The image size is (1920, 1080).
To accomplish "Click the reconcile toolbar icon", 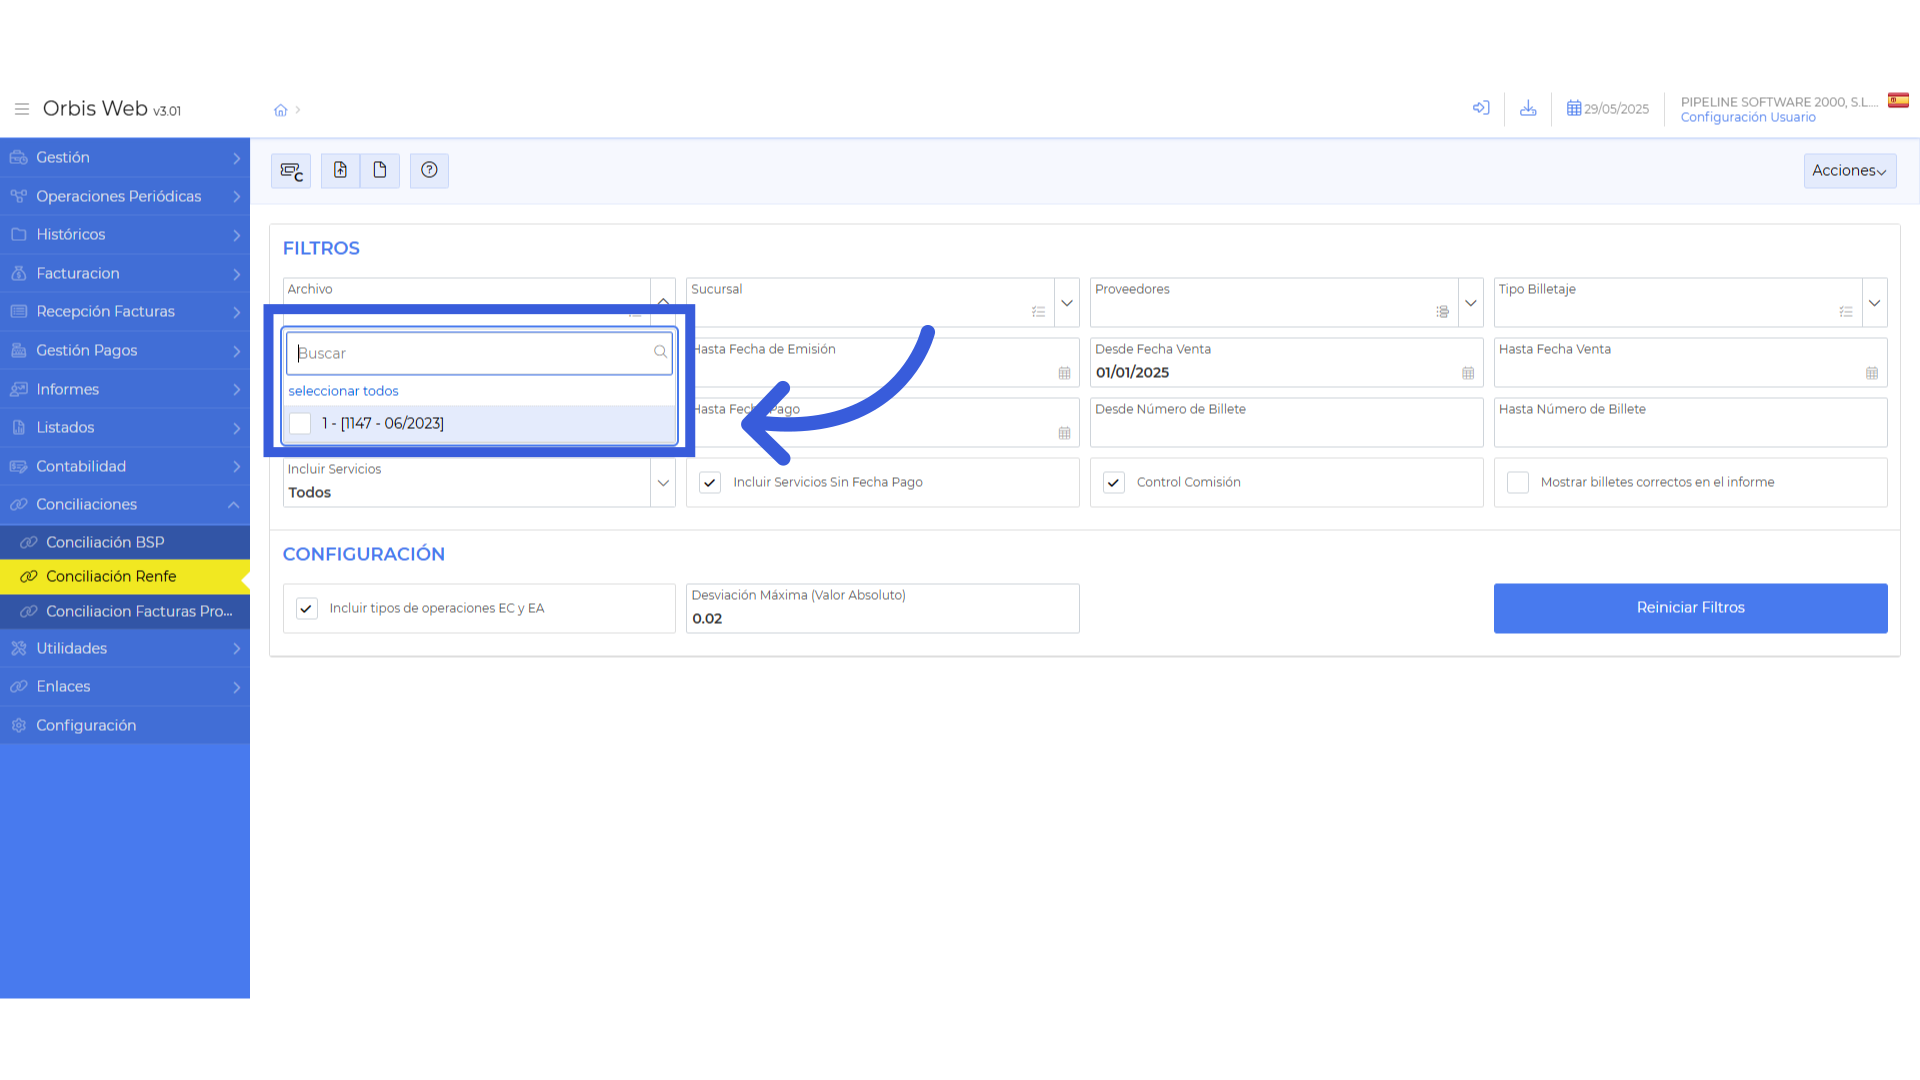I will point(291,171).
